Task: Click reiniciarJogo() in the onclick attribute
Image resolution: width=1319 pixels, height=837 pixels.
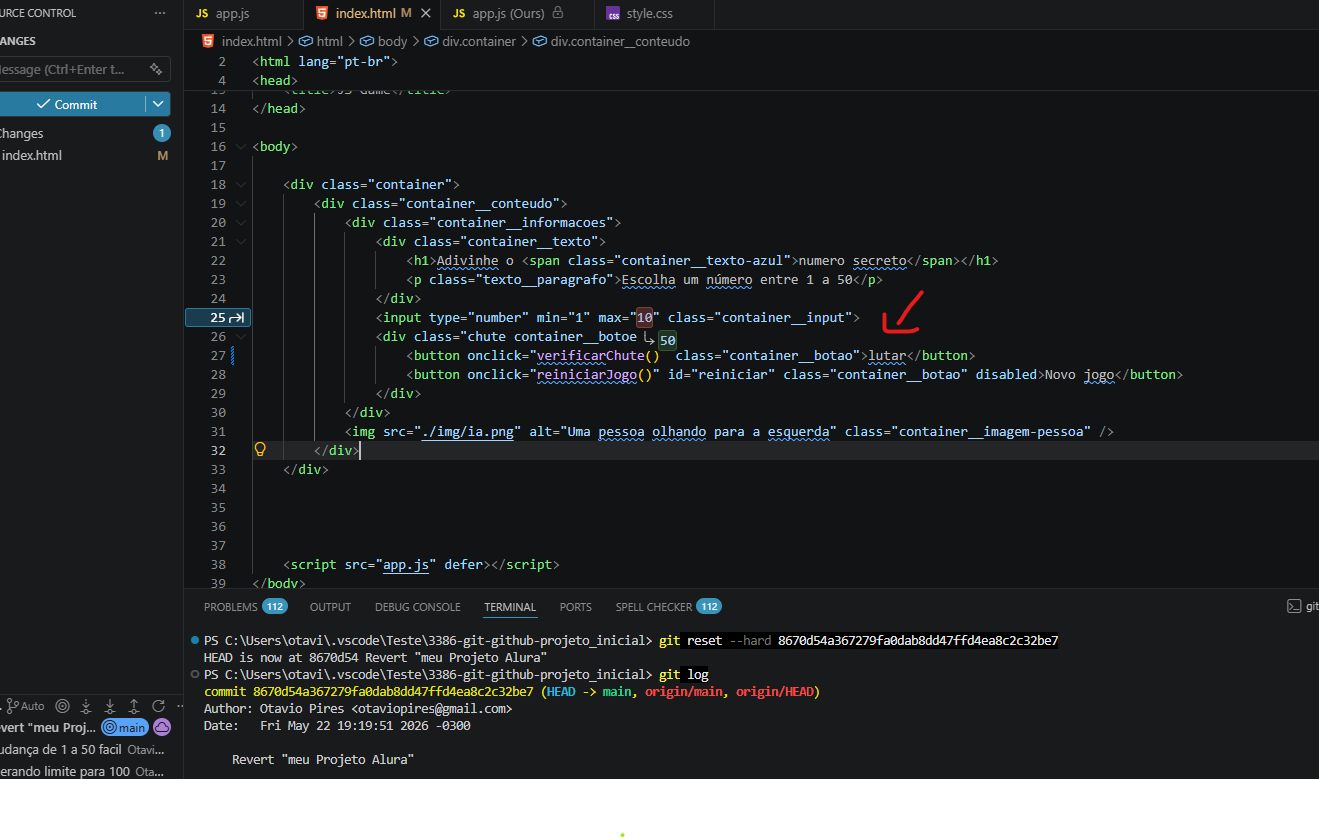Action: coord(594,374)
